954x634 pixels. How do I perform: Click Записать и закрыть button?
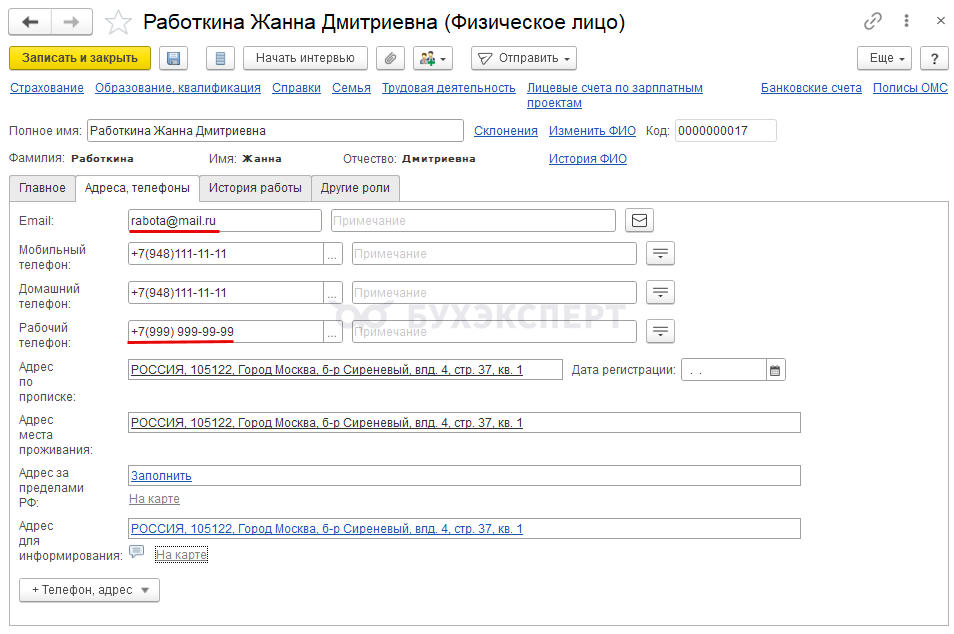(80, 58)
